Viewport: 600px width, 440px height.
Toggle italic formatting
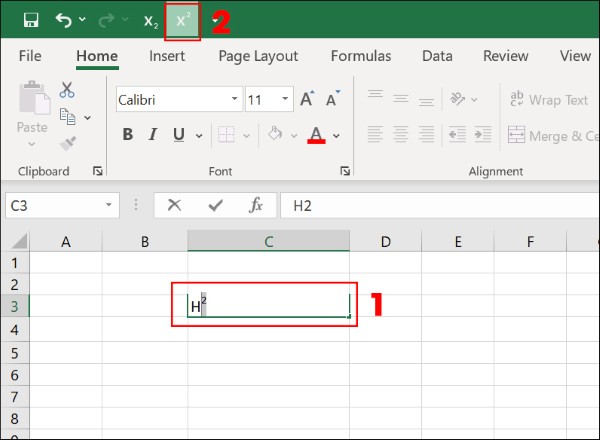click(x=153, y=134)
